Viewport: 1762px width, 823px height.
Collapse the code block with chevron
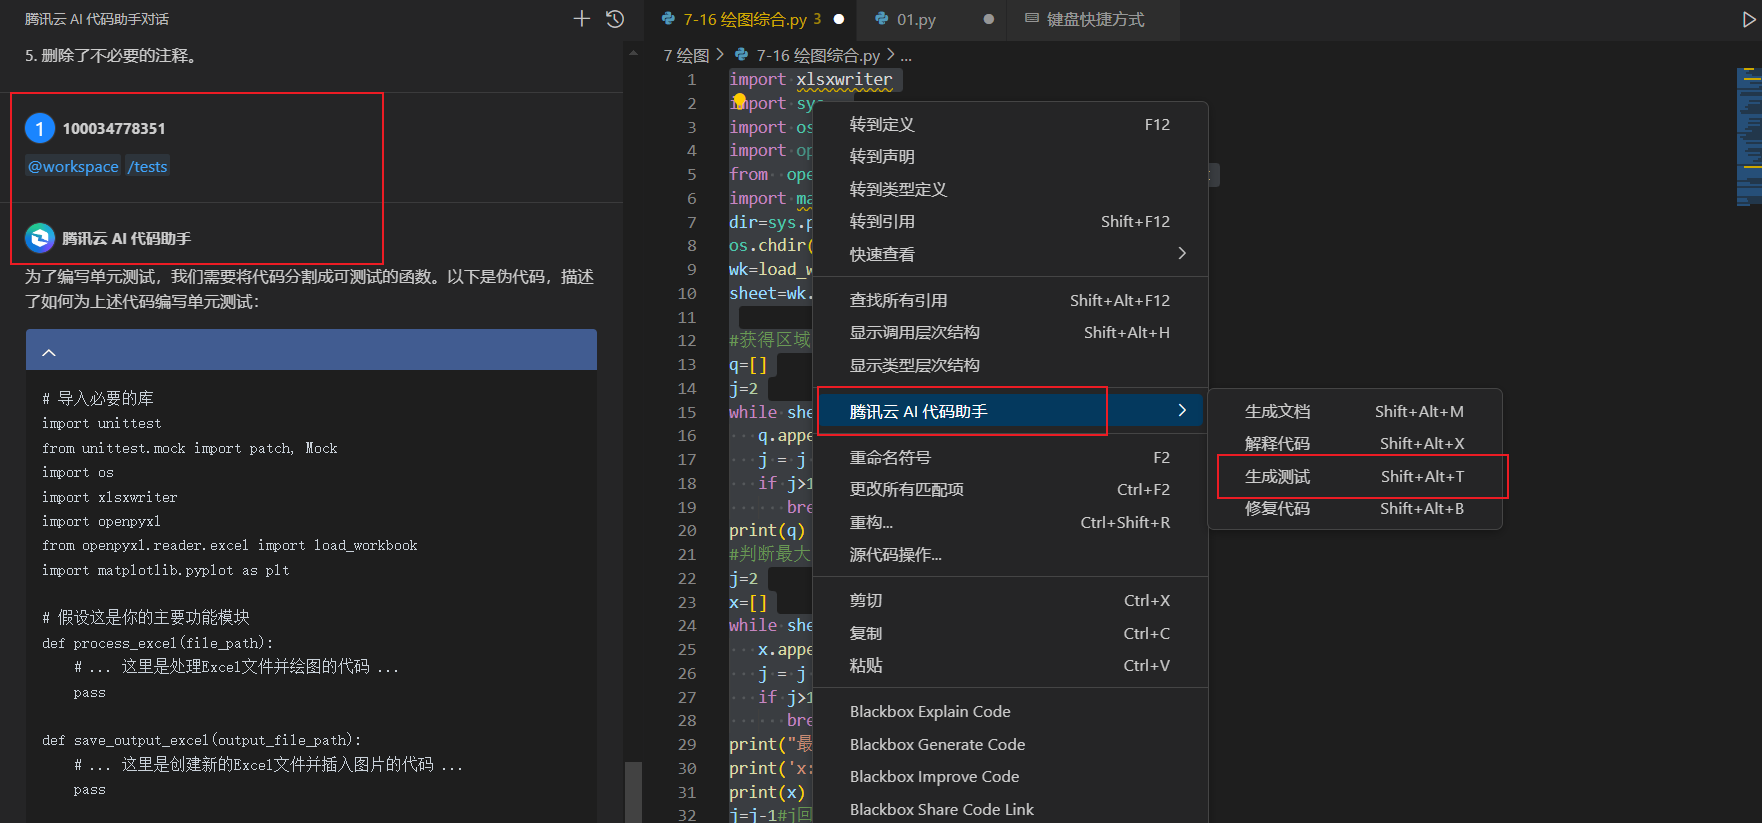49,353
